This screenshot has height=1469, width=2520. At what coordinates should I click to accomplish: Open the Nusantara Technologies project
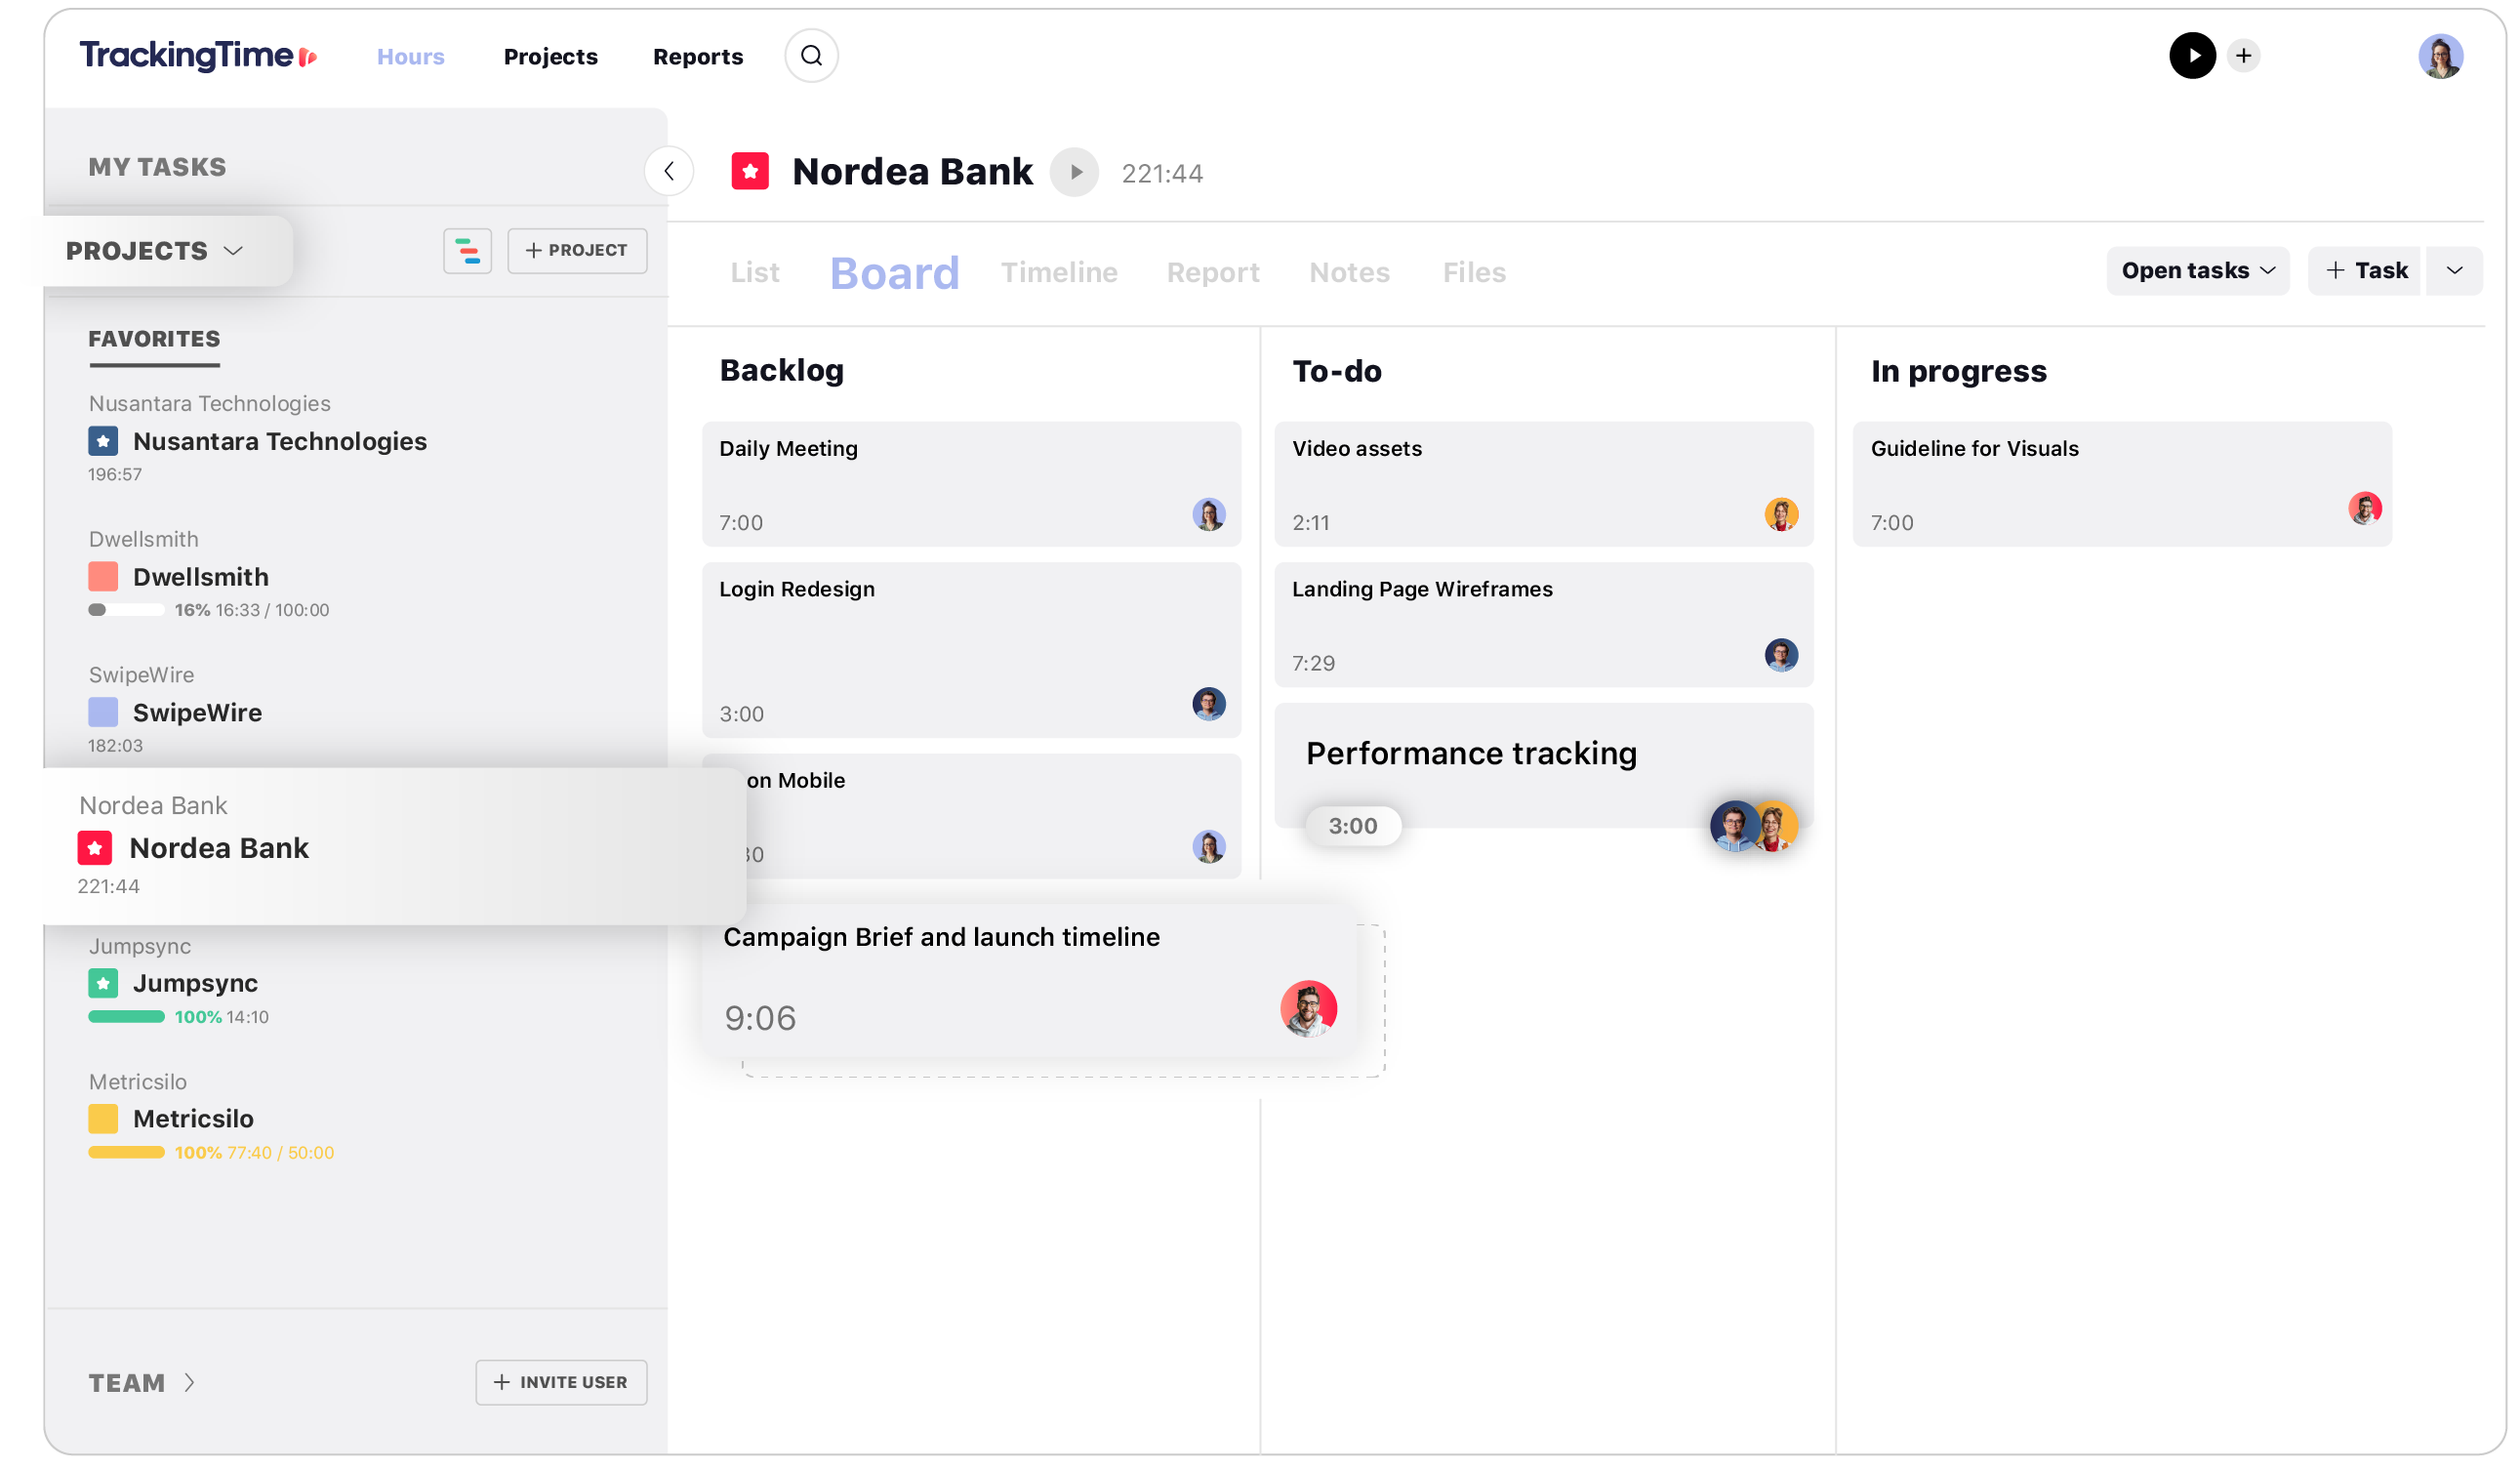(279, 441)
